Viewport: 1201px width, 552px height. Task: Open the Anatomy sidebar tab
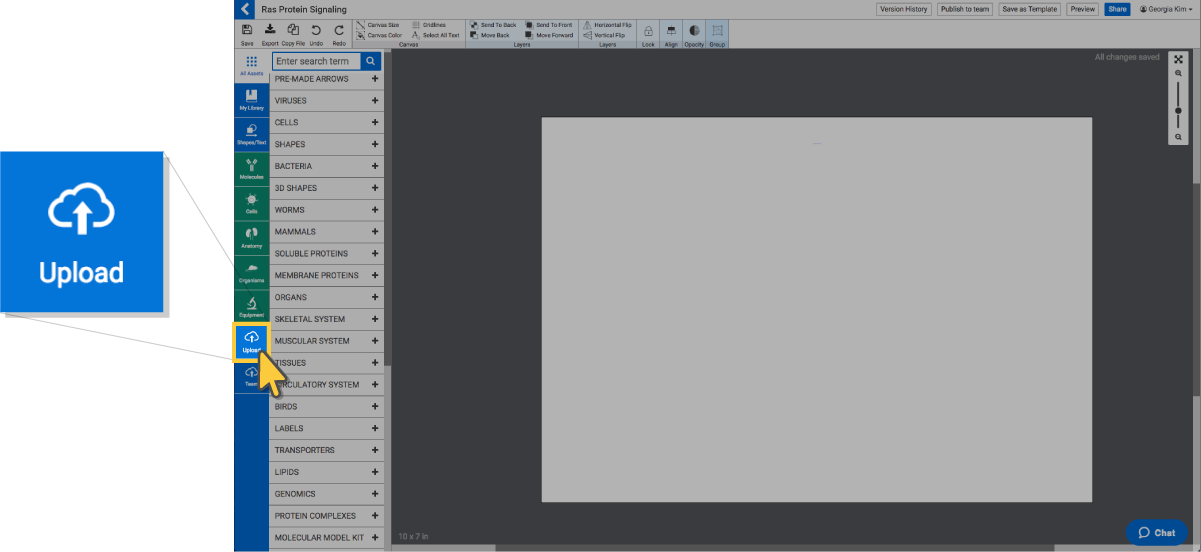click(x=251, y=238)
